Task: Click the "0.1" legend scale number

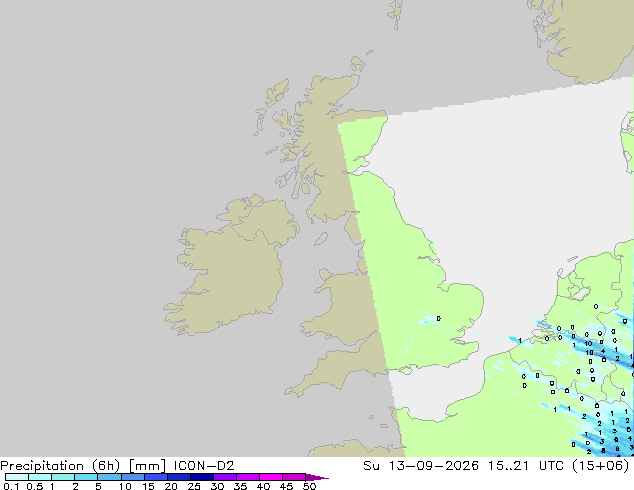Action: point(11,486)
